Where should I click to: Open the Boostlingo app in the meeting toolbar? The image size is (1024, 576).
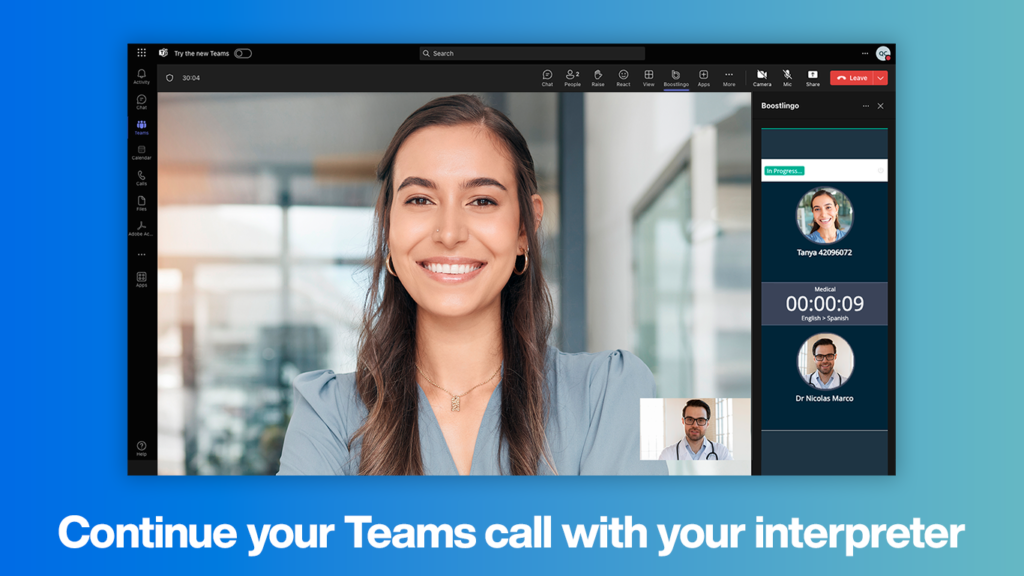click(676, 76)
